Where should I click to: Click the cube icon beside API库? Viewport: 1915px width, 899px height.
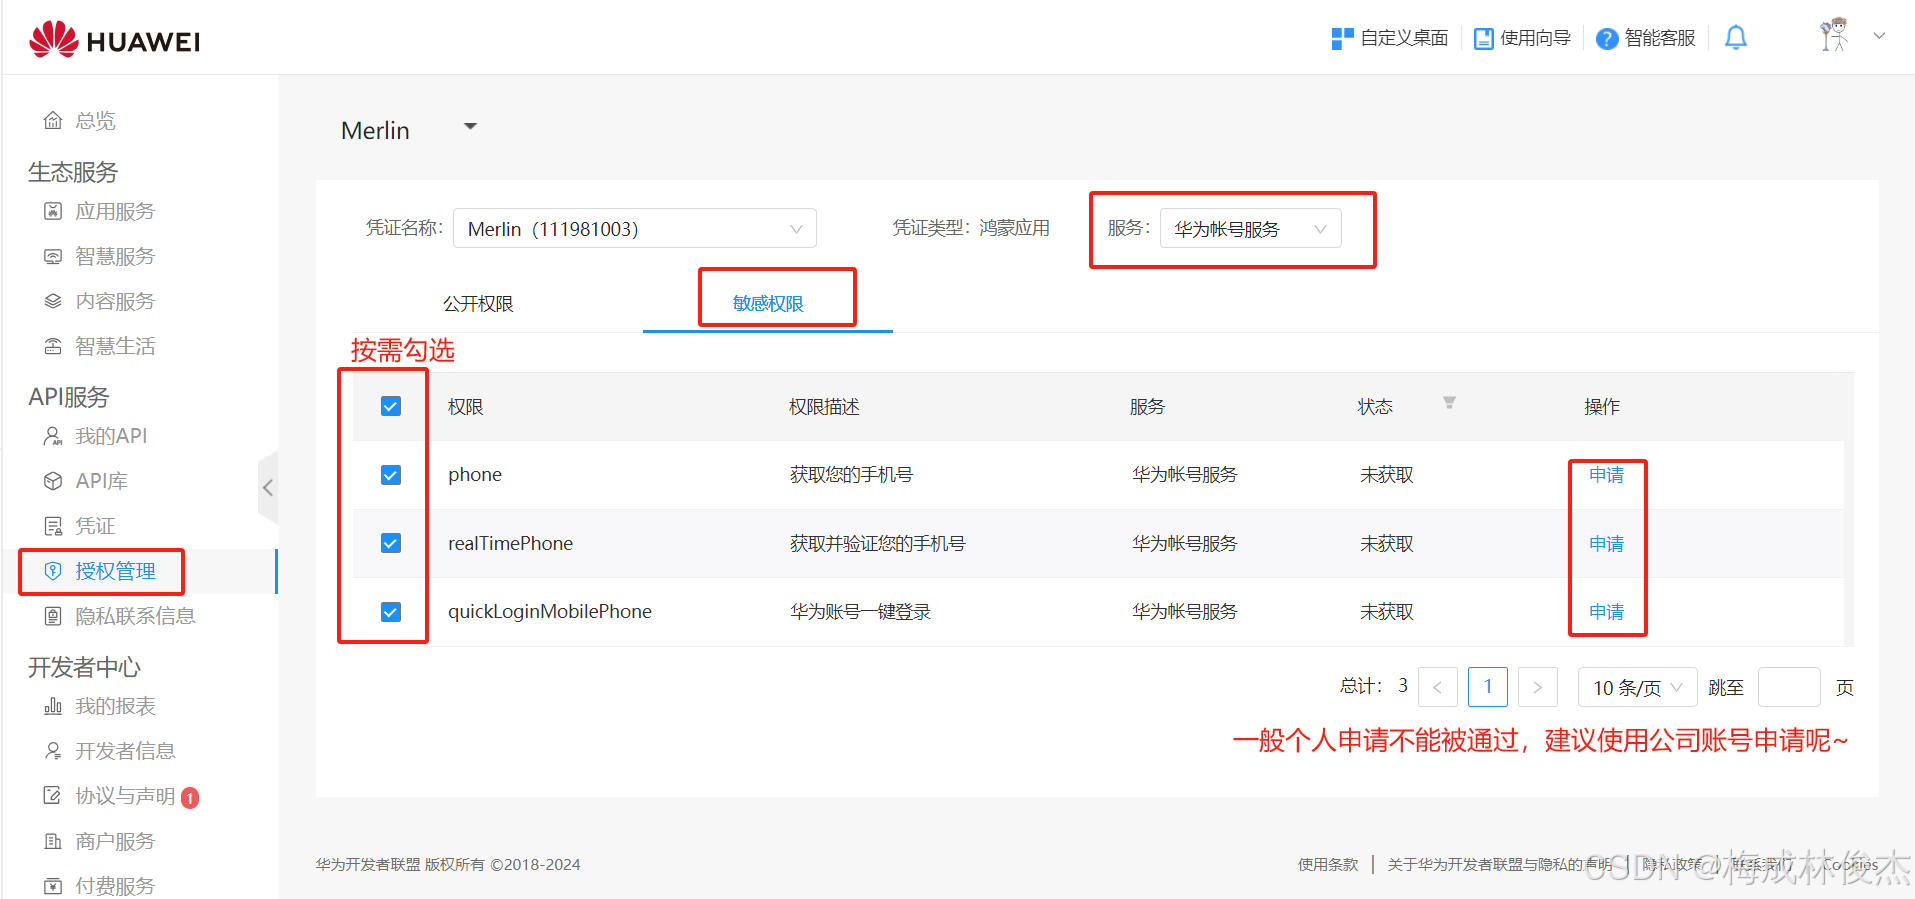53,481
